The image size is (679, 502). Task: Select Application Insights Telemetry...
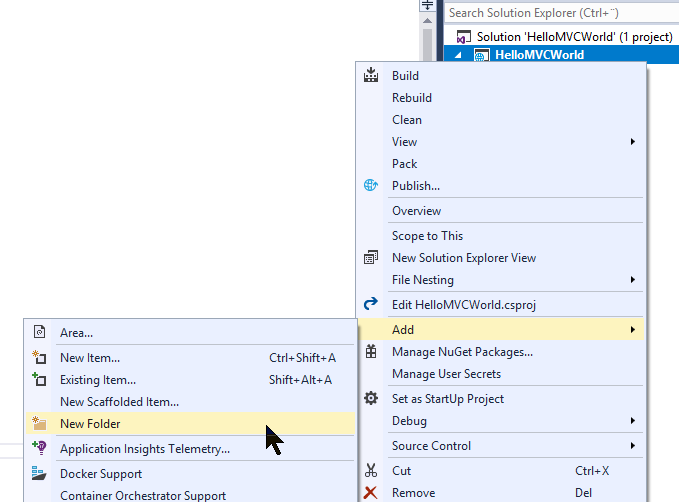(x=190, y=449)
